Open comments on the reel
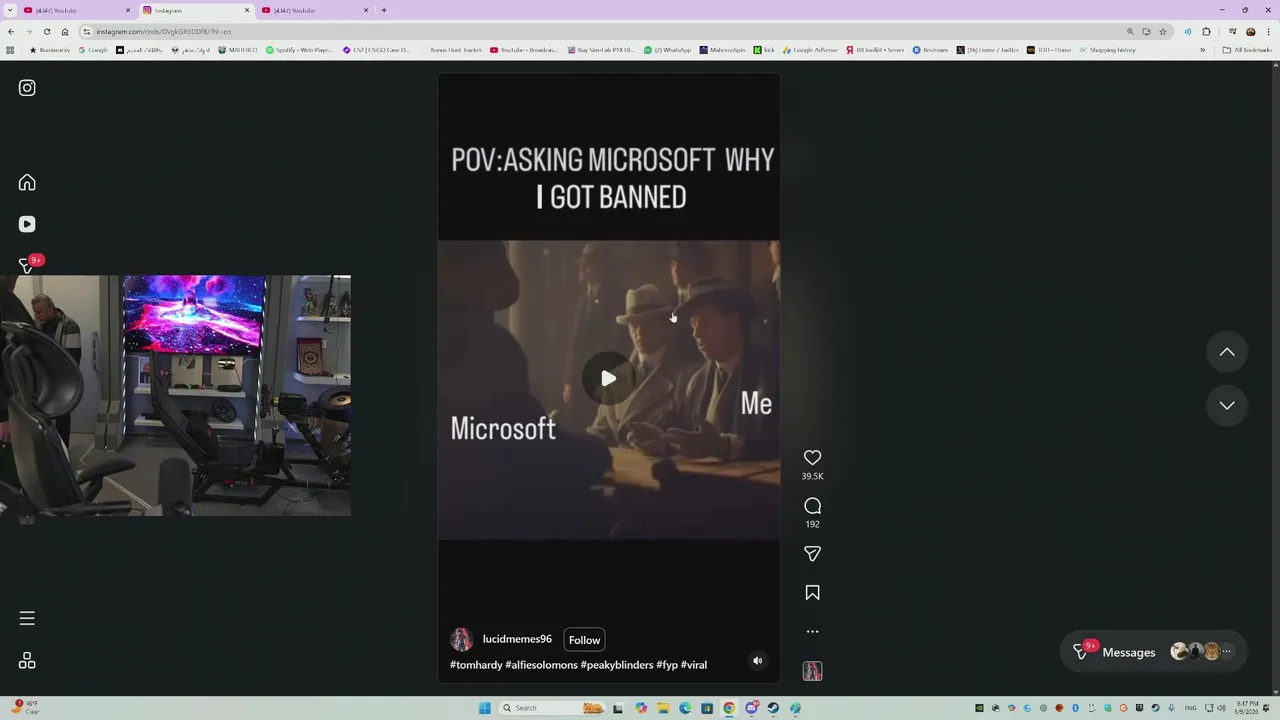The height and width of the screenshot is (720, 1280). point(812,506)
